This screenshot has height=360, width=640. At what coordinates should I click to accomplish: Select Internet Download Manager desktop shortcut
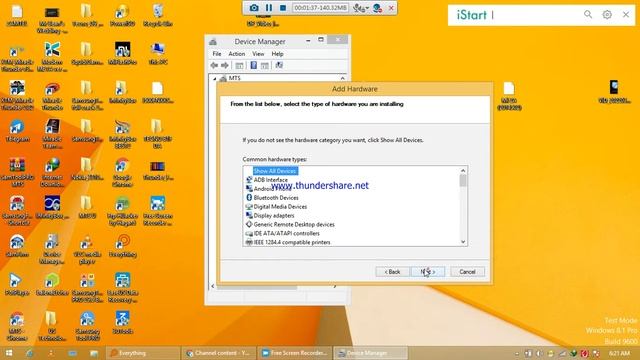(52, 172)
